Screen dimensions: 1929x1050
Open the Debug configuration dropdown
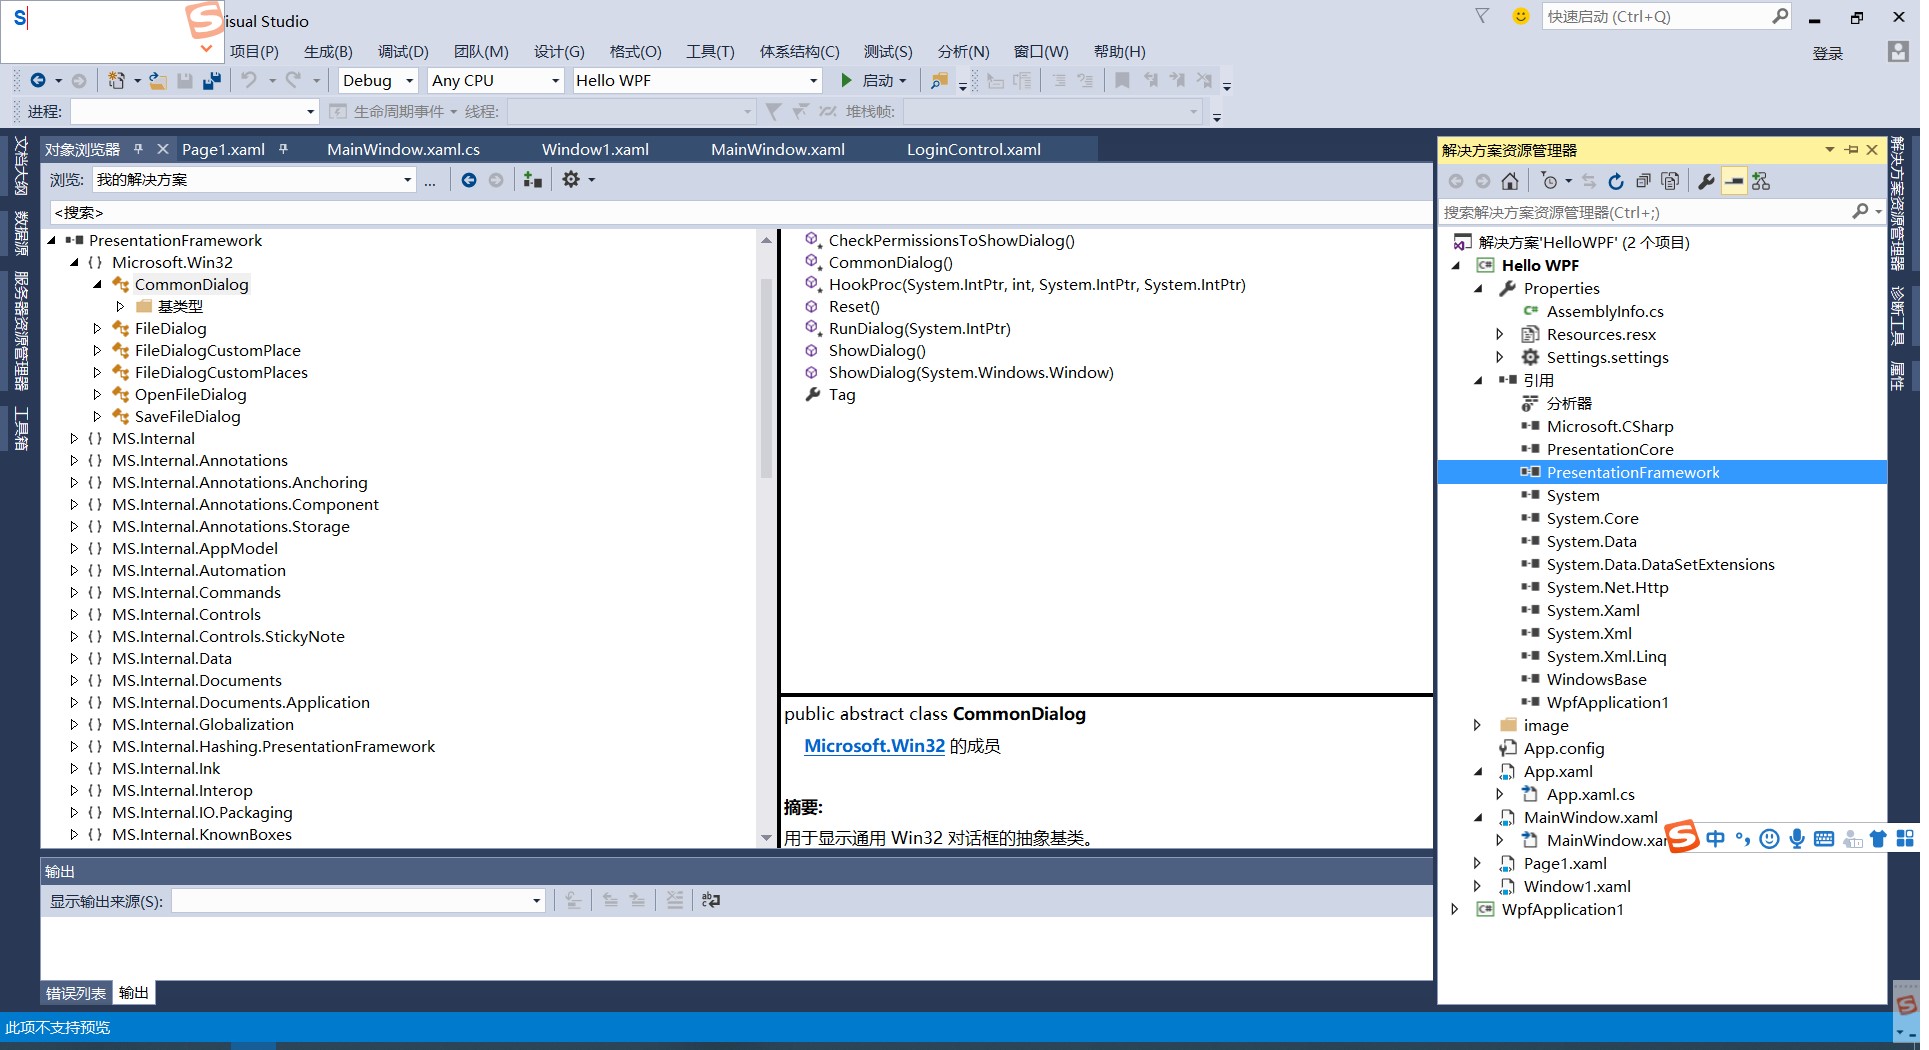pos(409,81)
